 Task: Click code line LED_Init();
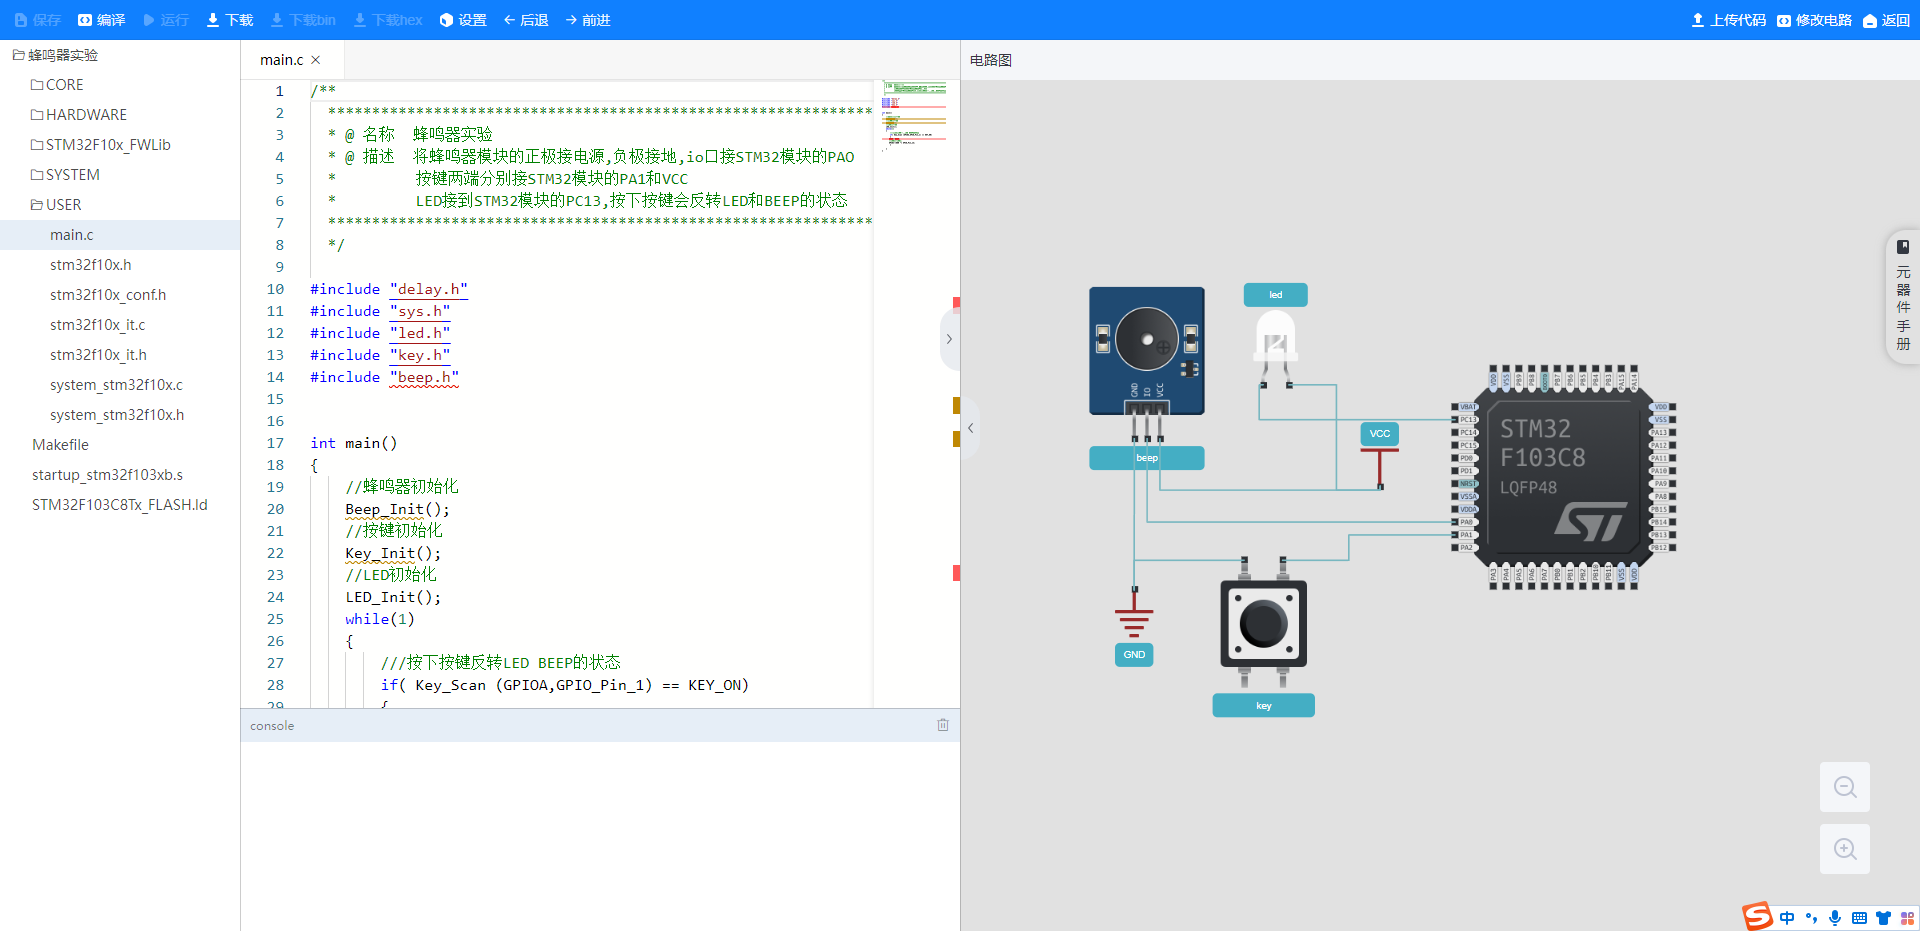pos(393,597)
